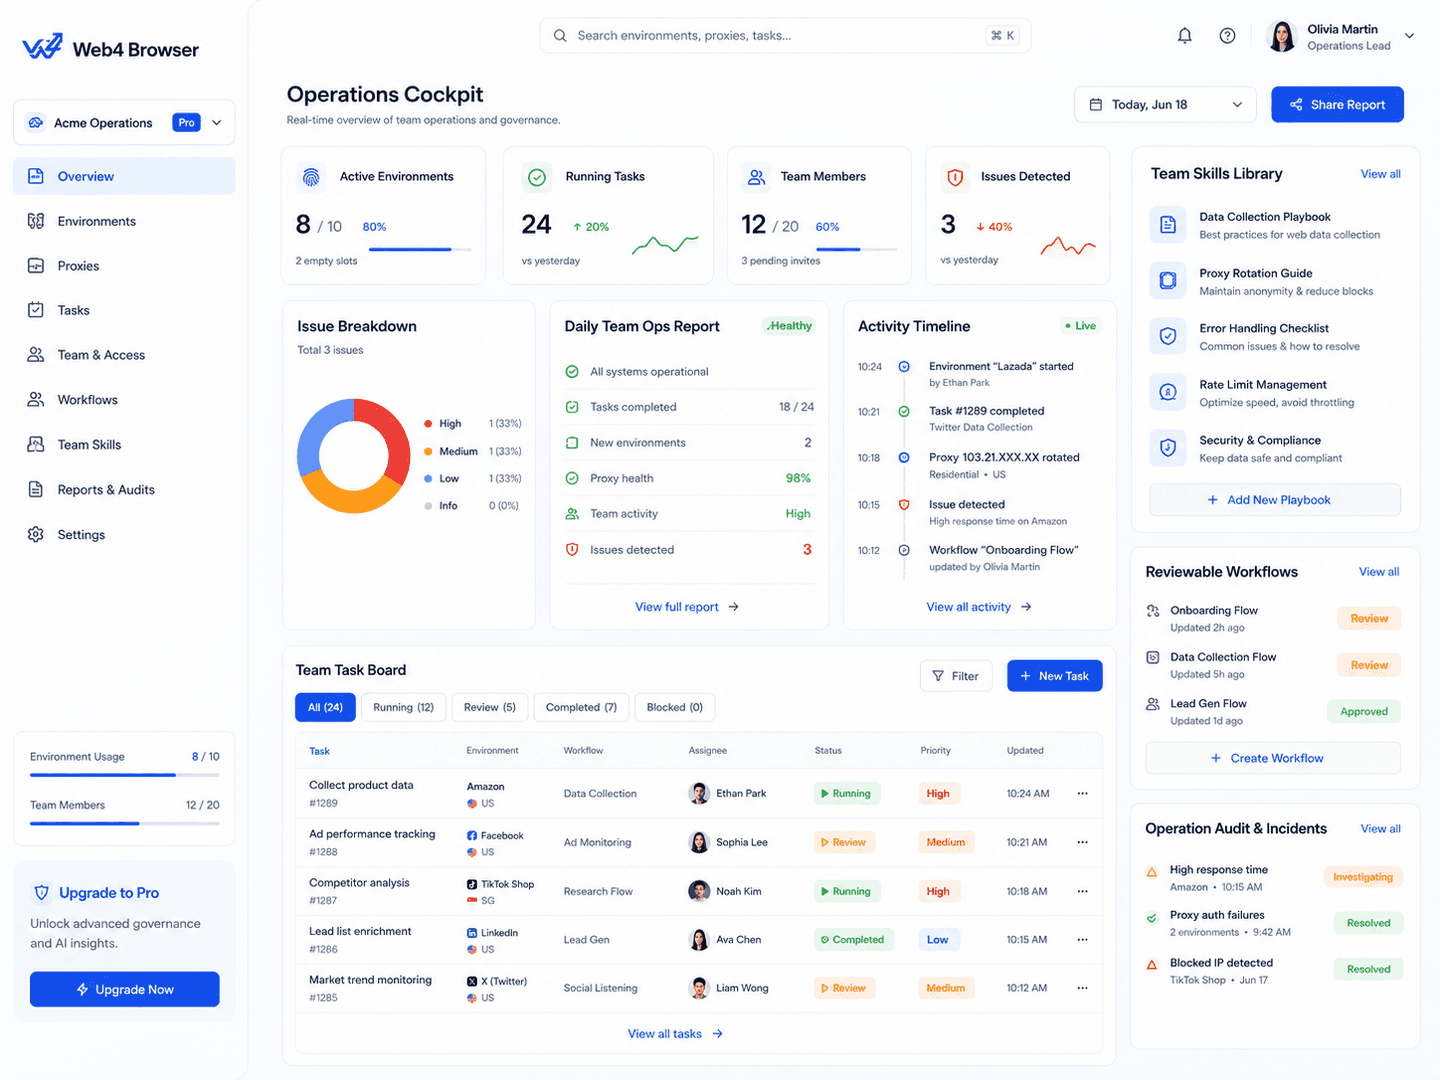Screen dimensions: 1440x1080
Task: Open Reports & Audits in the sidebar
Action: click(x=124, y=490)
